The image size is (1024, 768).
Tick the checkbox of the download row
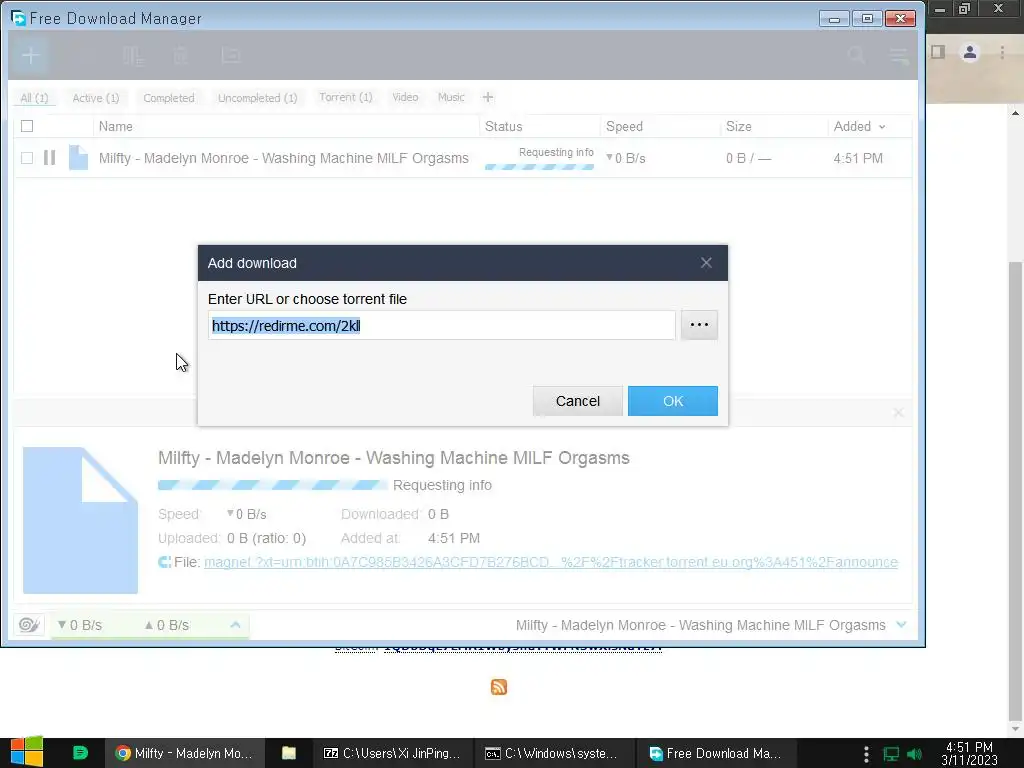pyautogui.click(x=27, y=158)
